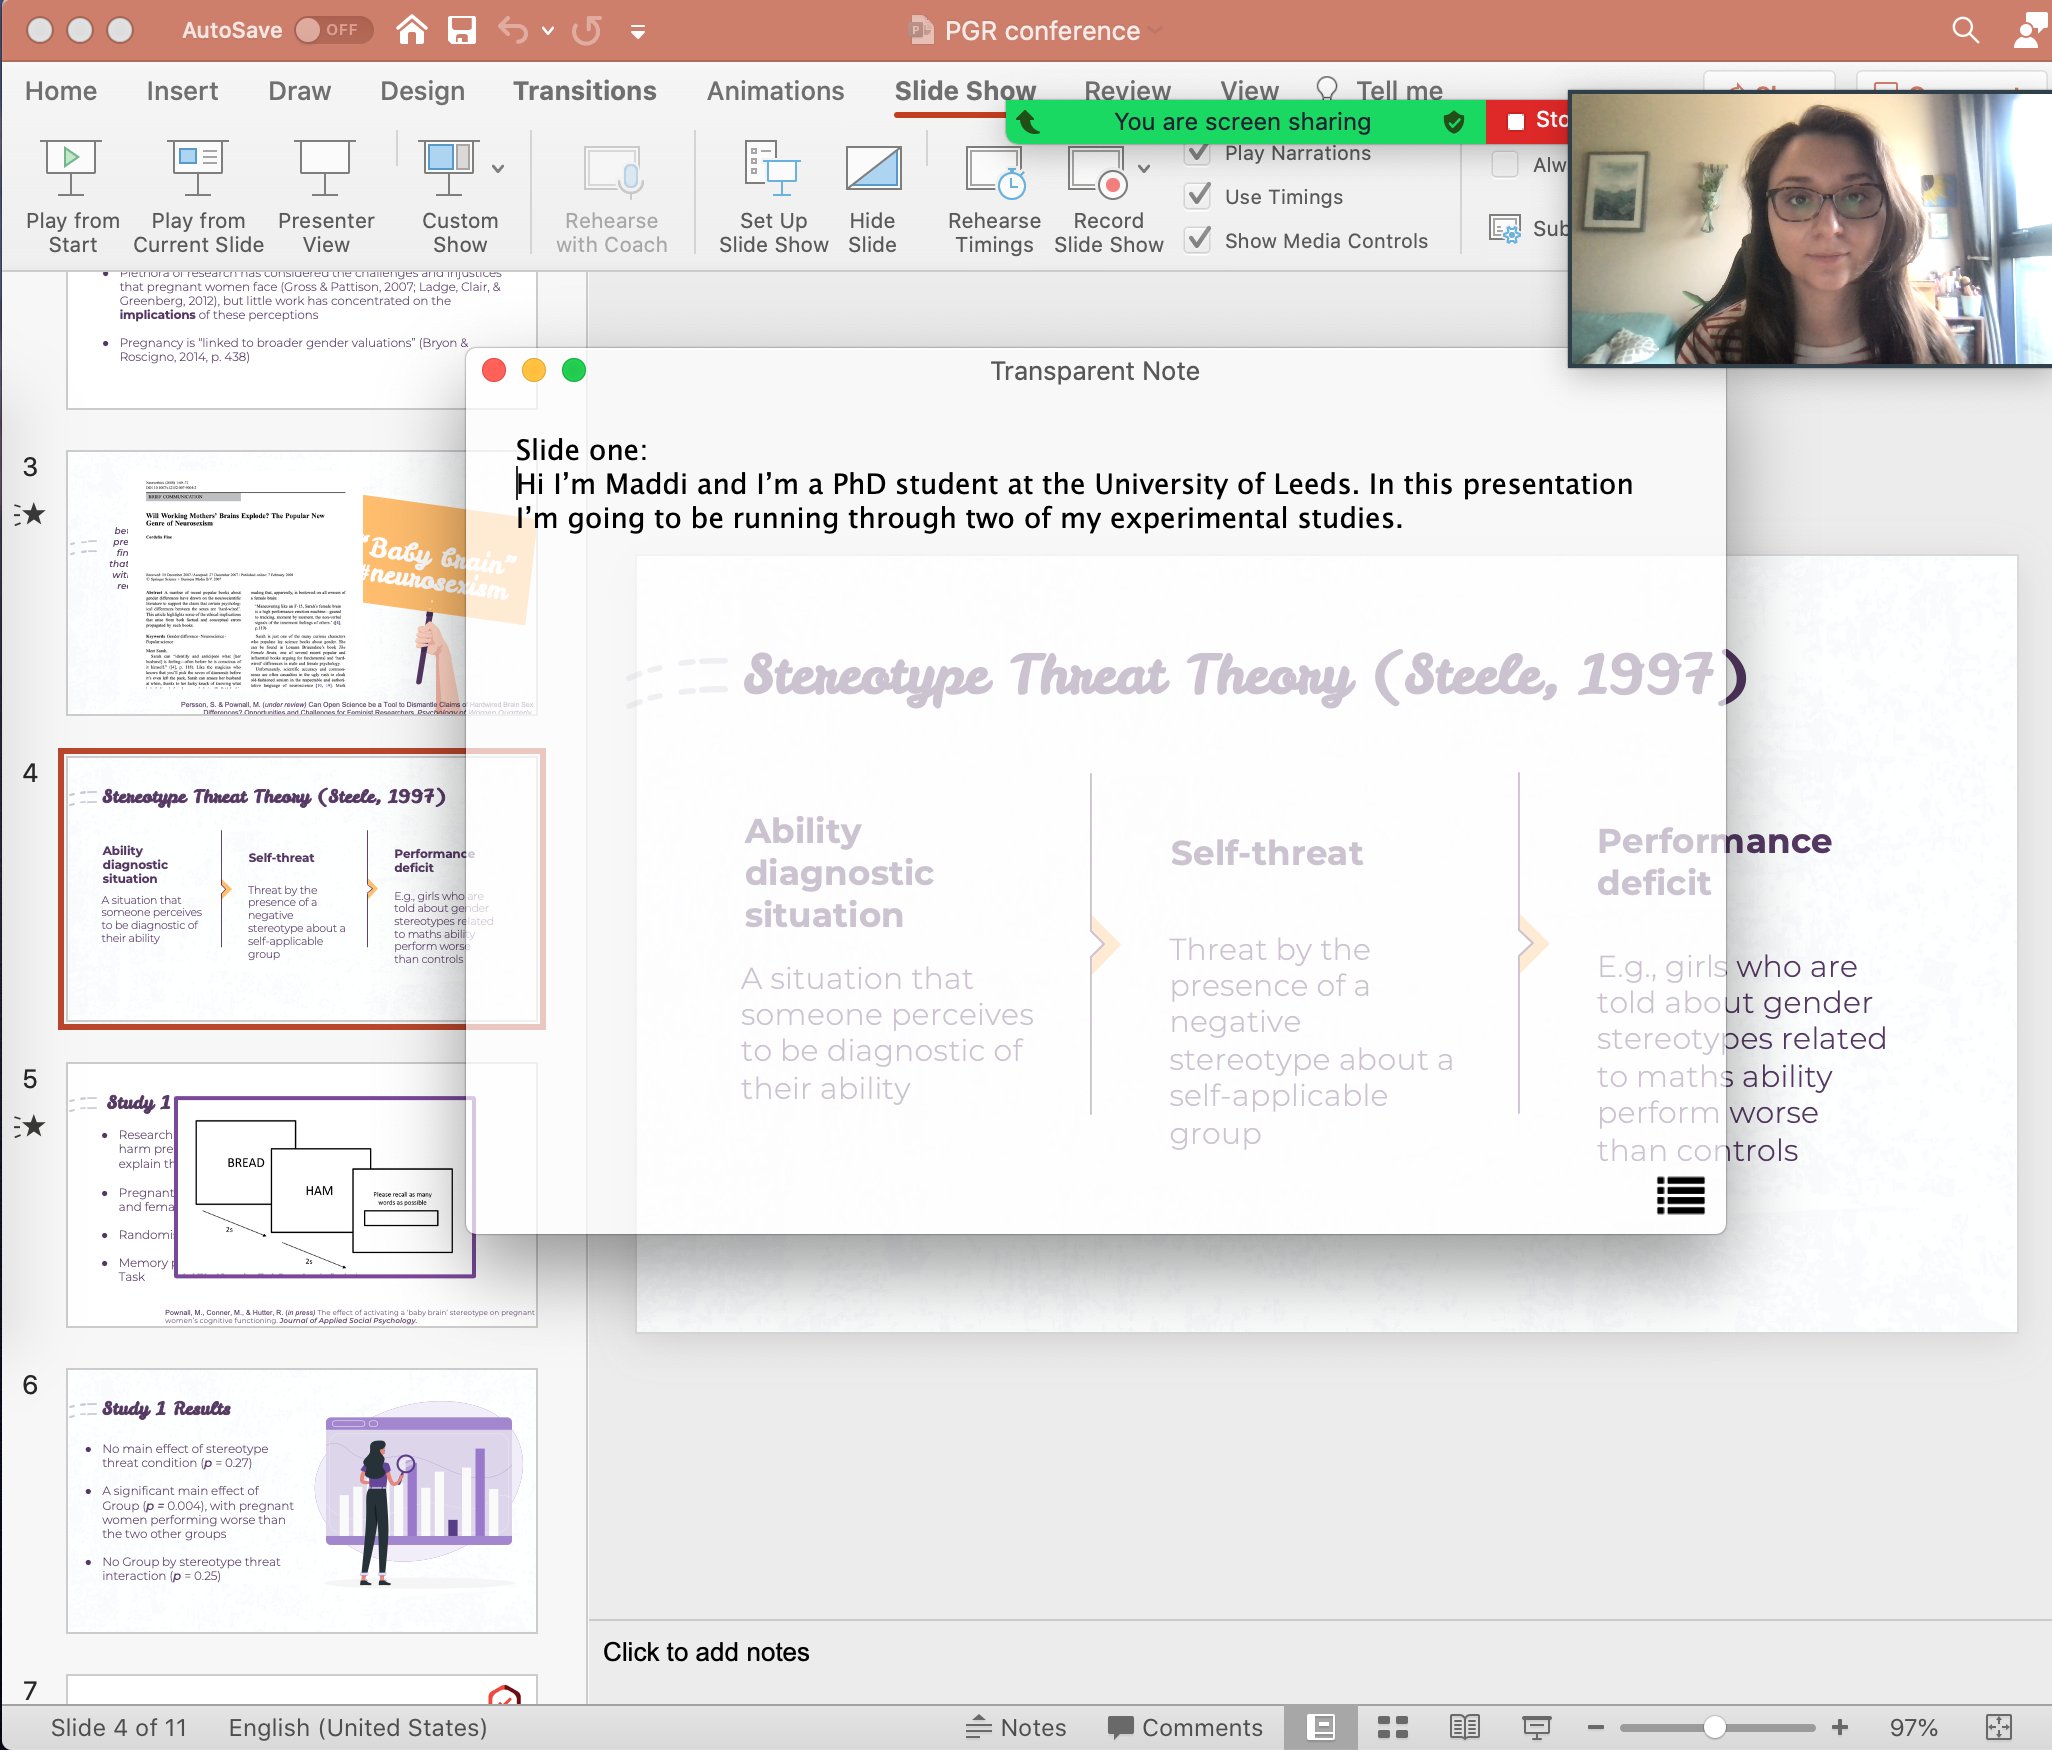Click the Play from Current Slide icon

pos(197,168)
